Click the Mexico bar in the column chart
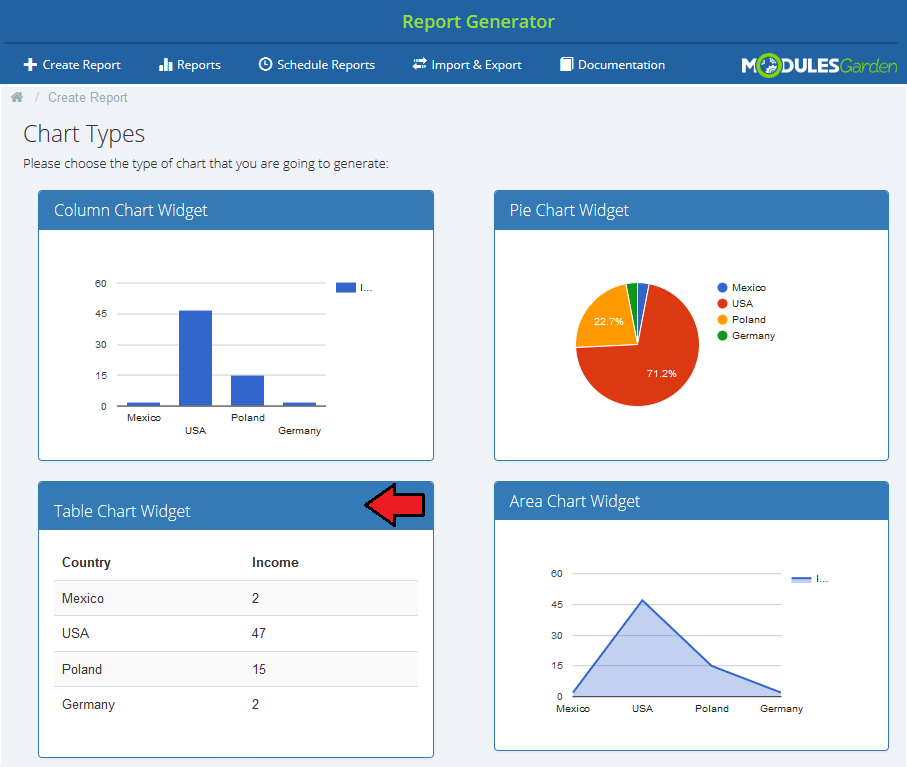The image size is (907, 767). click(143, 404)
